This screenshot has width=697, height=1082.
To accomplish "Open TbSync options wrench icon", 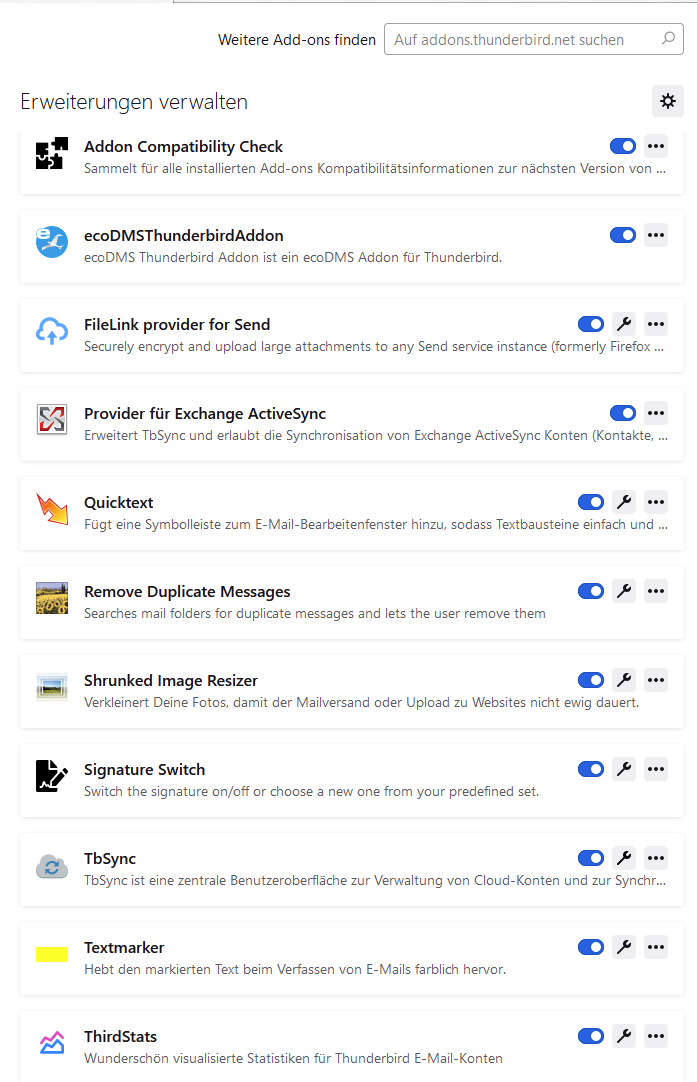I will 624,858.
